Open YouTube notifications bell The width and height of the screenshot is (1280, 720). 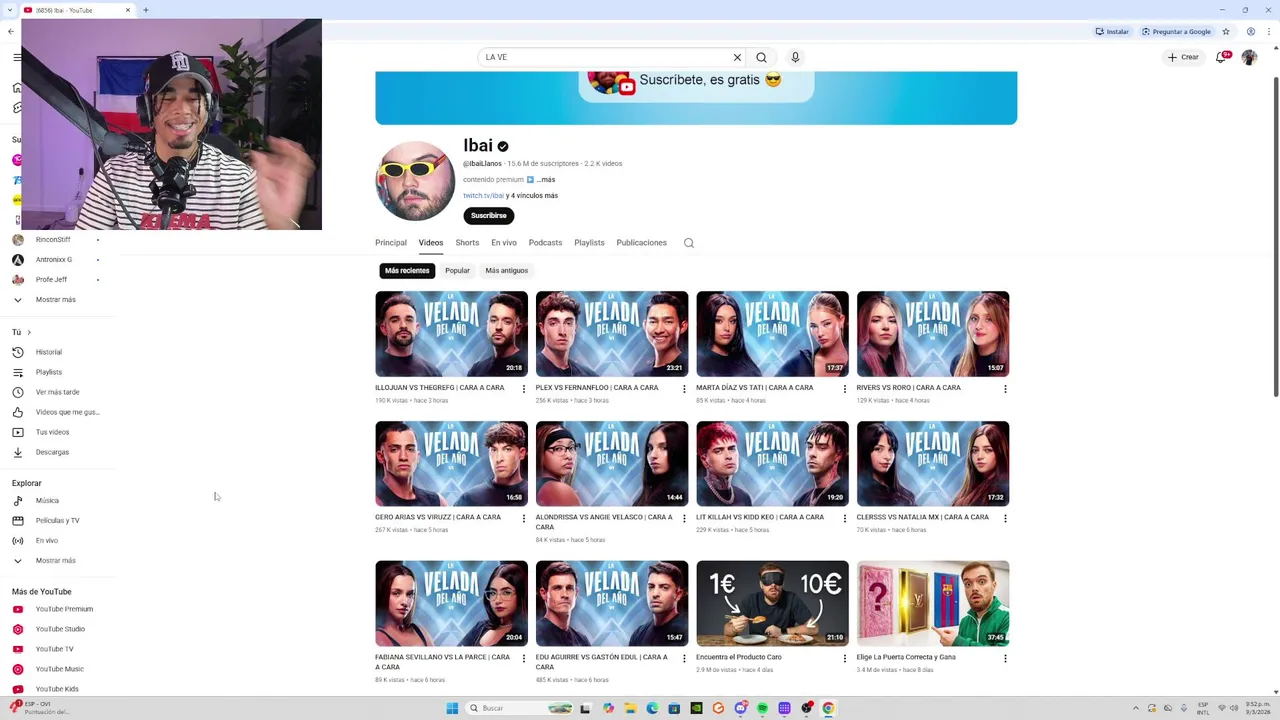coord(1221,57)
